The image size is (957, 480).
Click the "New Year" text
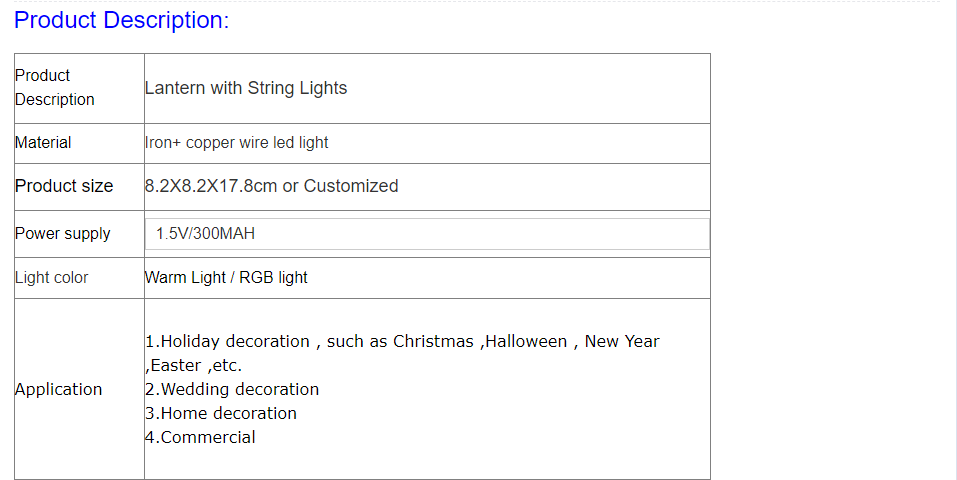tap(622, 342)
